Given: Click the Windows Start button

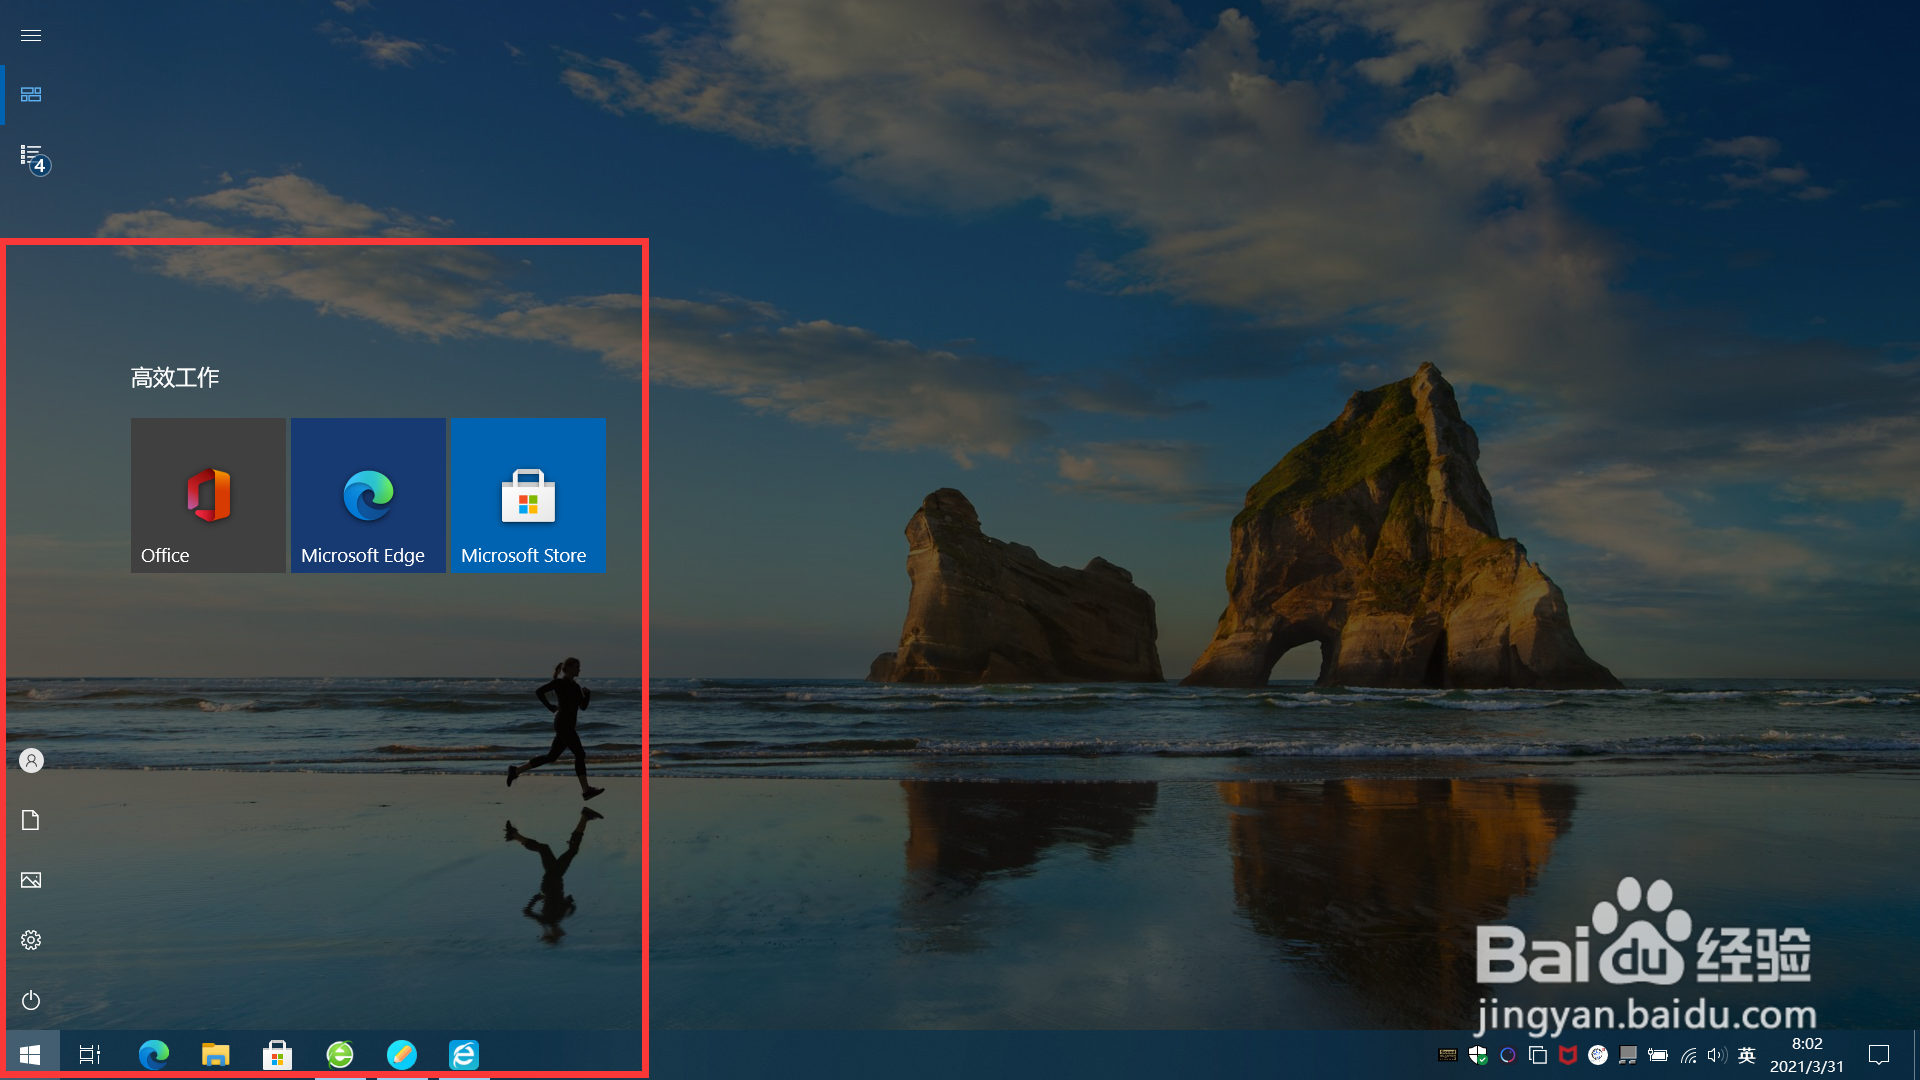Looking at the screenshot, I should click(x=30, y=1055).
